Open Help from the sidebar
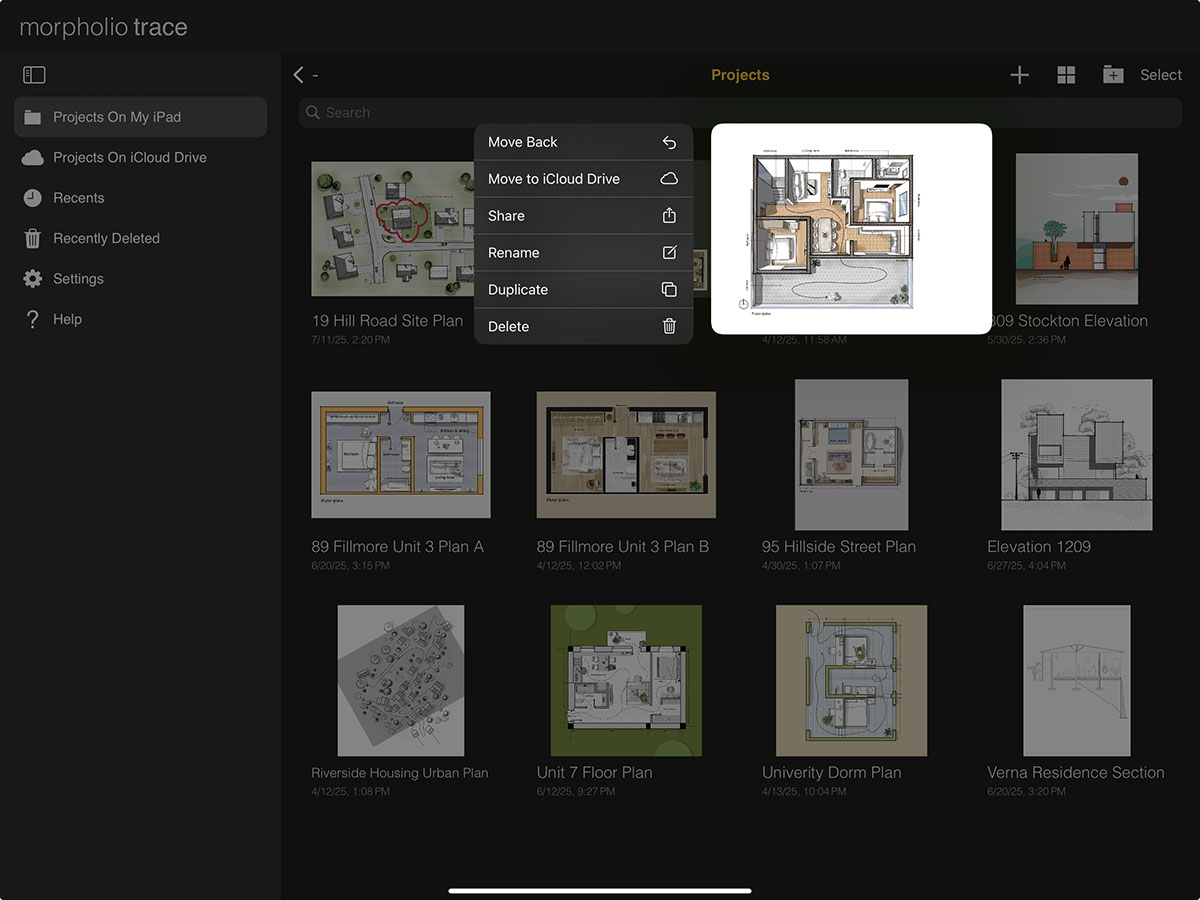This screenshot has width=1200, height=900. pyautogui.click(x=67, y=319)
